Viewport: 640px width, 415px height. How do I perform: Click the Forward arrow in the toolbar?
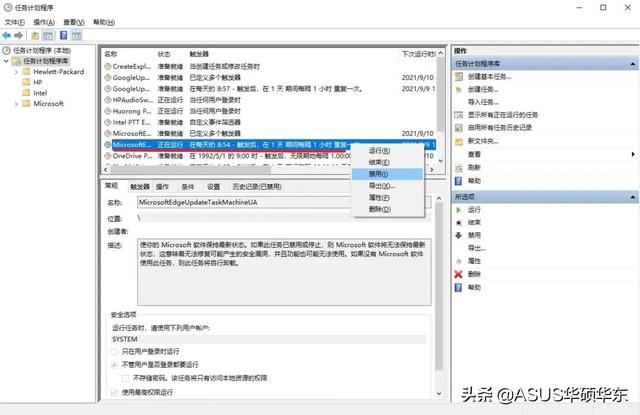[x=18, y=36]
